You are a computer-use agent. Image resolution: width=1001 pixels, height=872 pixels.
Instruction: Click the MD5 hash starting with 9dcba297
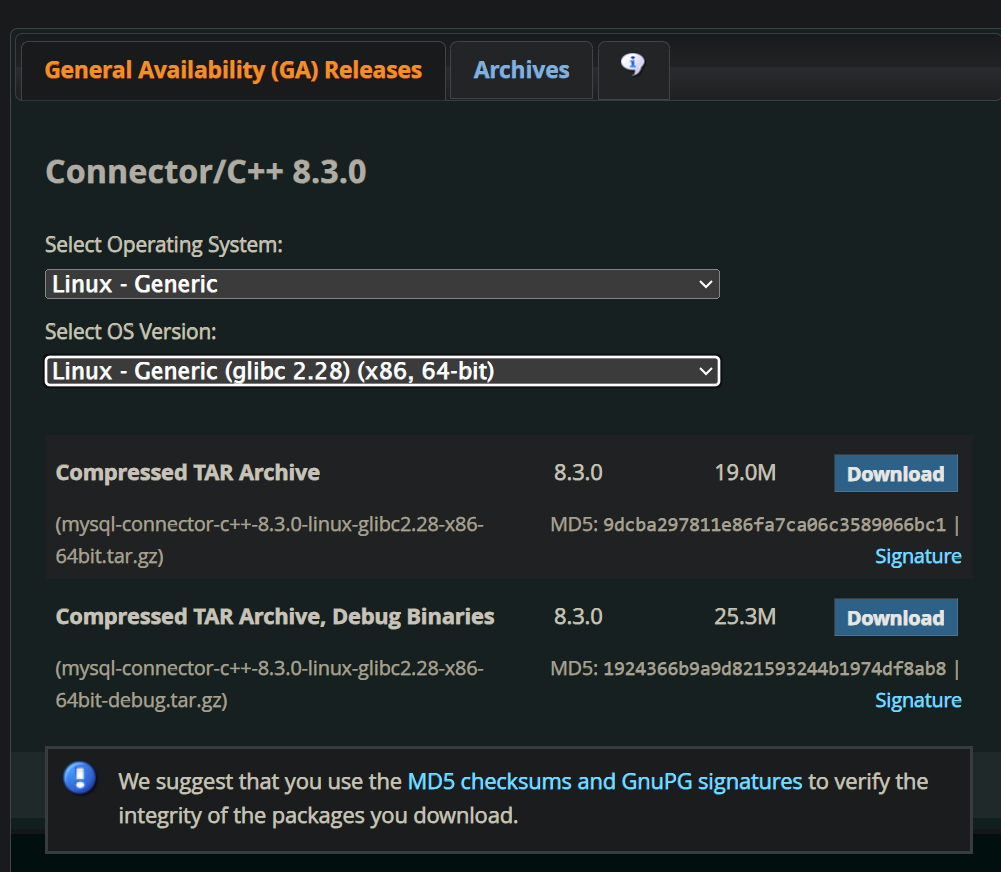coord(774,525)
